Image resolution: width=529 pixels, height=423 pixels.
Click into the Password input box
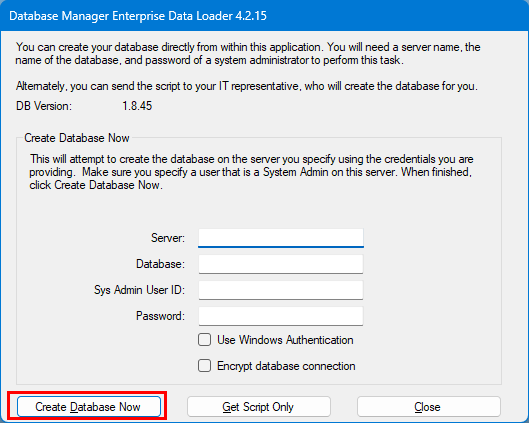click(281, 316)
